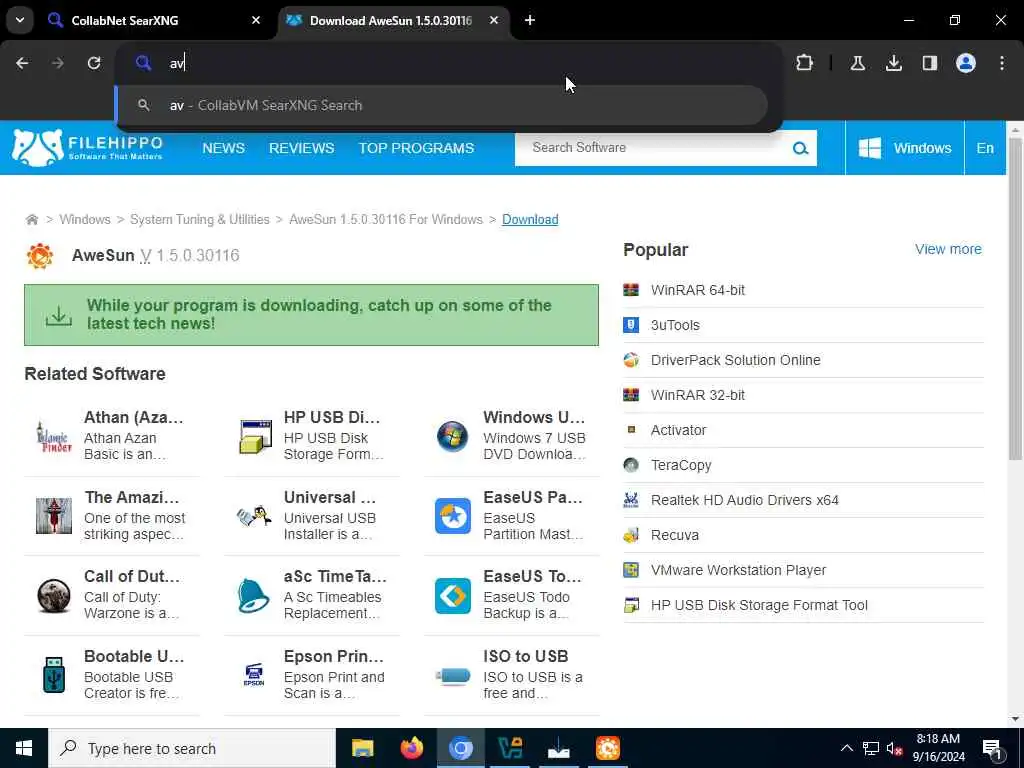The width and height of the screenshot is (1024, 768).
Task: Open WinRAR 32-bit in Popular list
Action: (x=697, y=395)
